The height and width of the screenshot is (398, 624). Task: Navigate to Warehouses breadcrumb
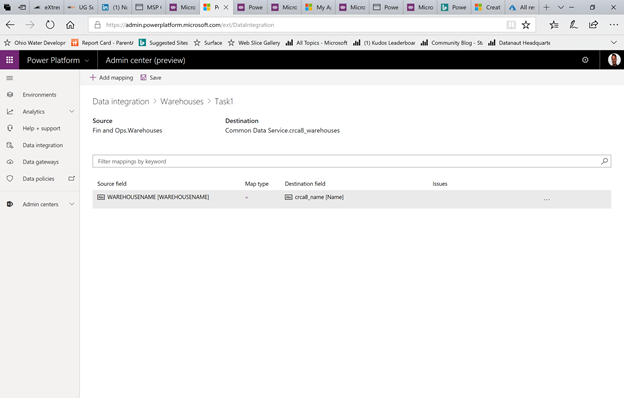tap(182, 101)
